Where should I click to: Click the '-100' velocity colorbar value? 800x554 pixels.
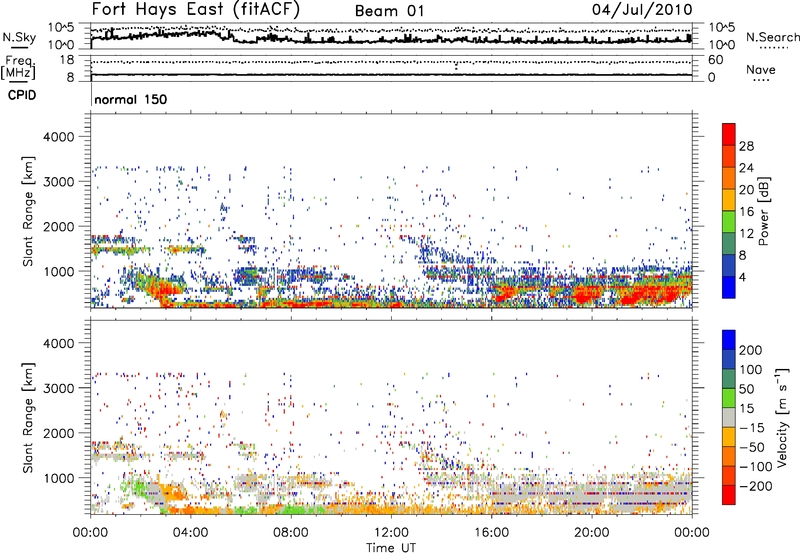[x=755, y=466]
